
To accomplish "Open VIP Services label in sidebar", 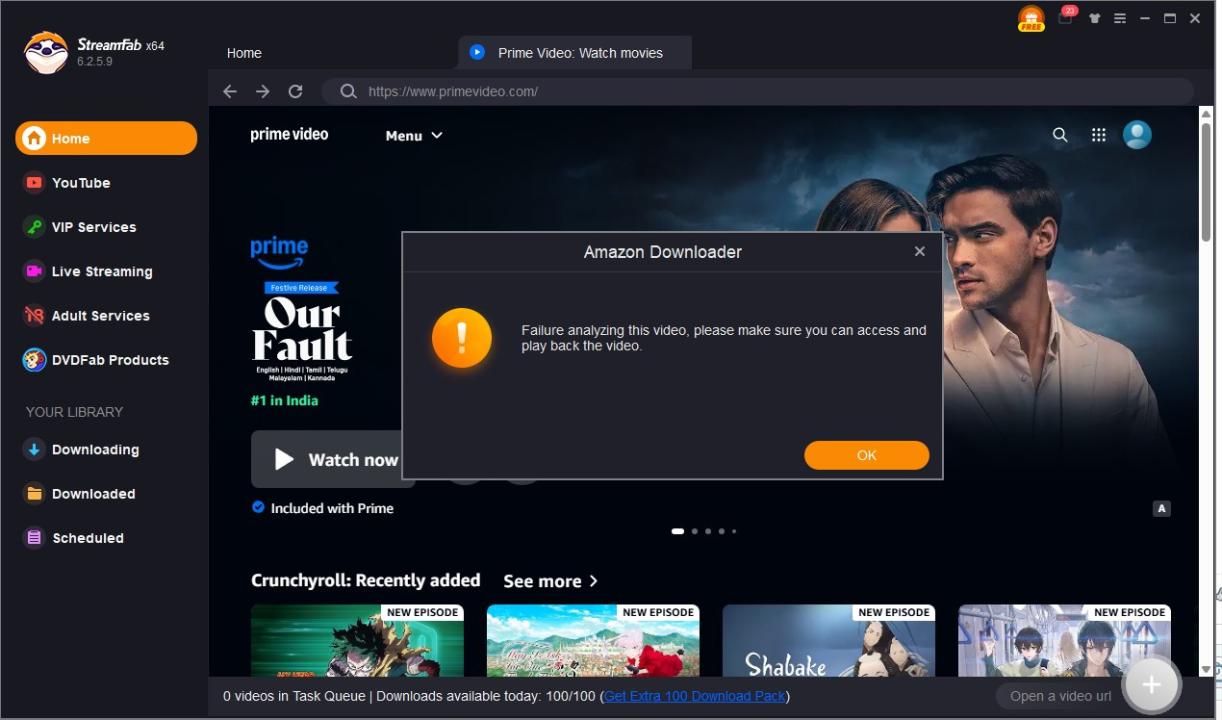I will point(94,227).
